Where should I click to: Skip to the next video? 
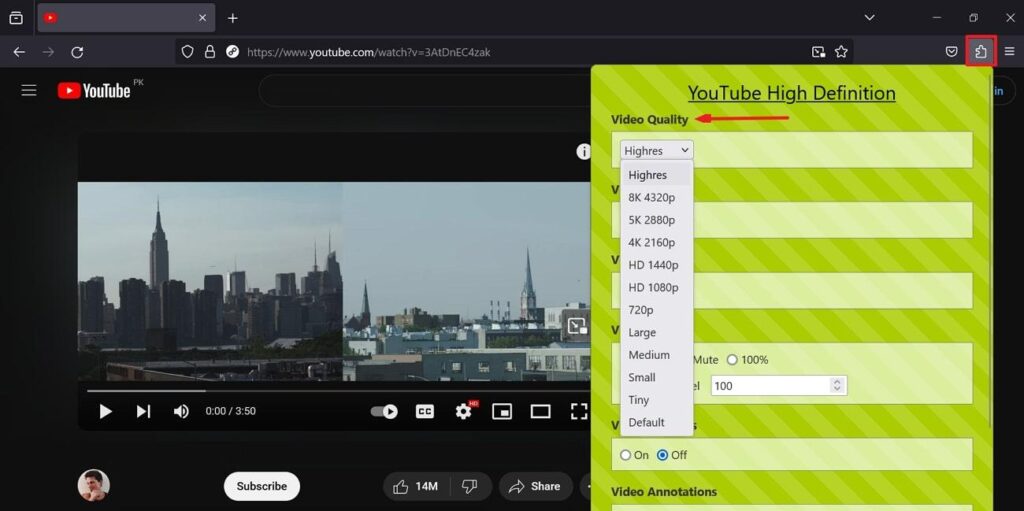[143, 411]
